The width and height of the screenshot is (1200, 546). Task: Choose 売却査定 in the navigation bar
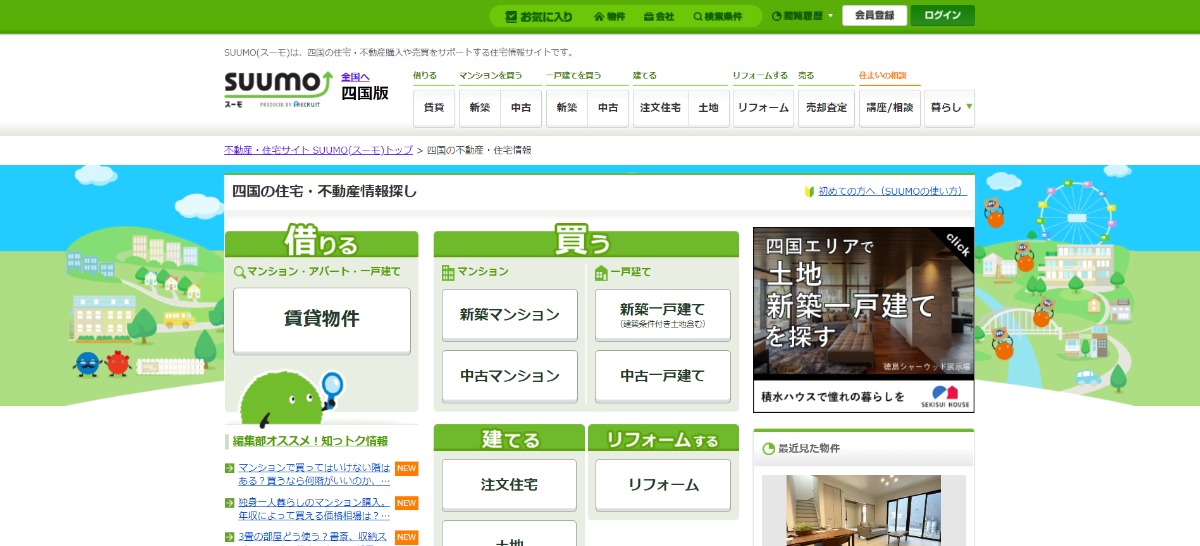click(x=825, y=108)
